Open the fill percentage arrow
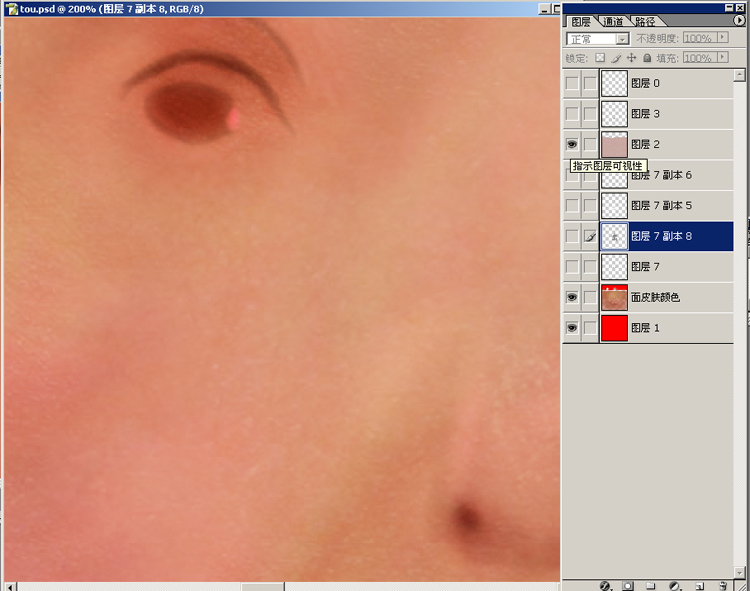Screen dimensions: 750x591 tap(723, 59)
